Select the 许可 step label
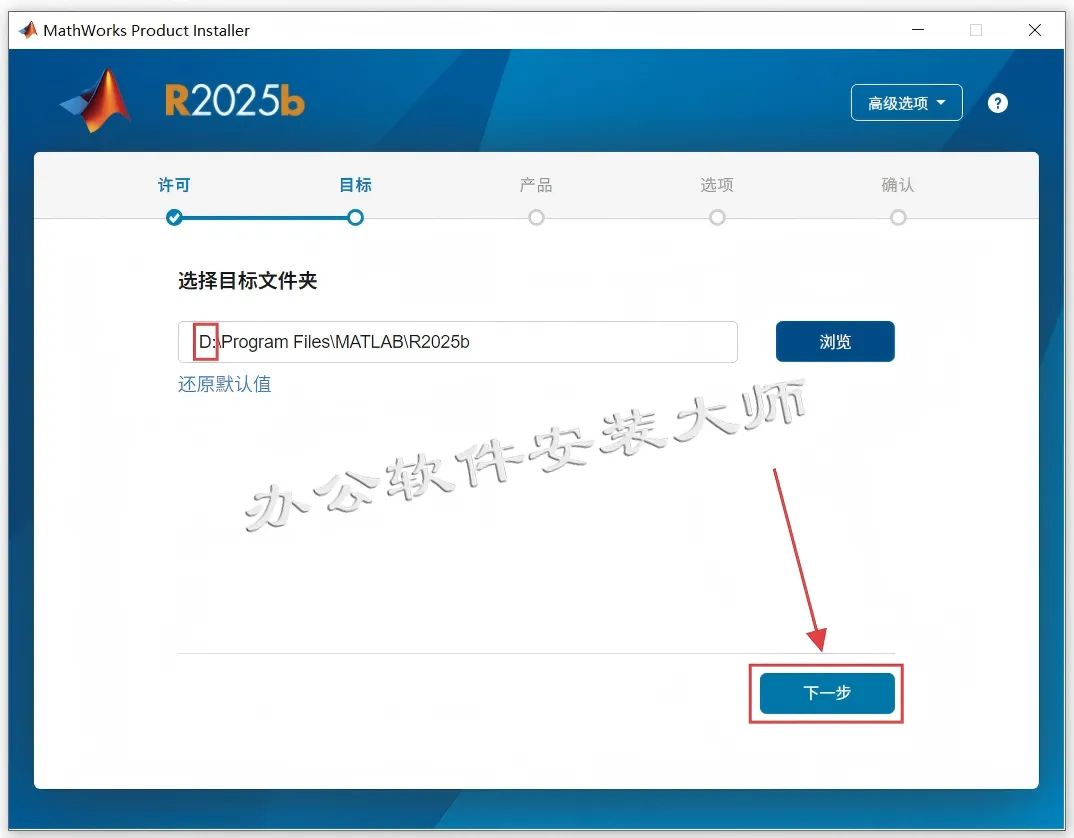This screenshot has width=1074, height=838. [x=174, y=185]
